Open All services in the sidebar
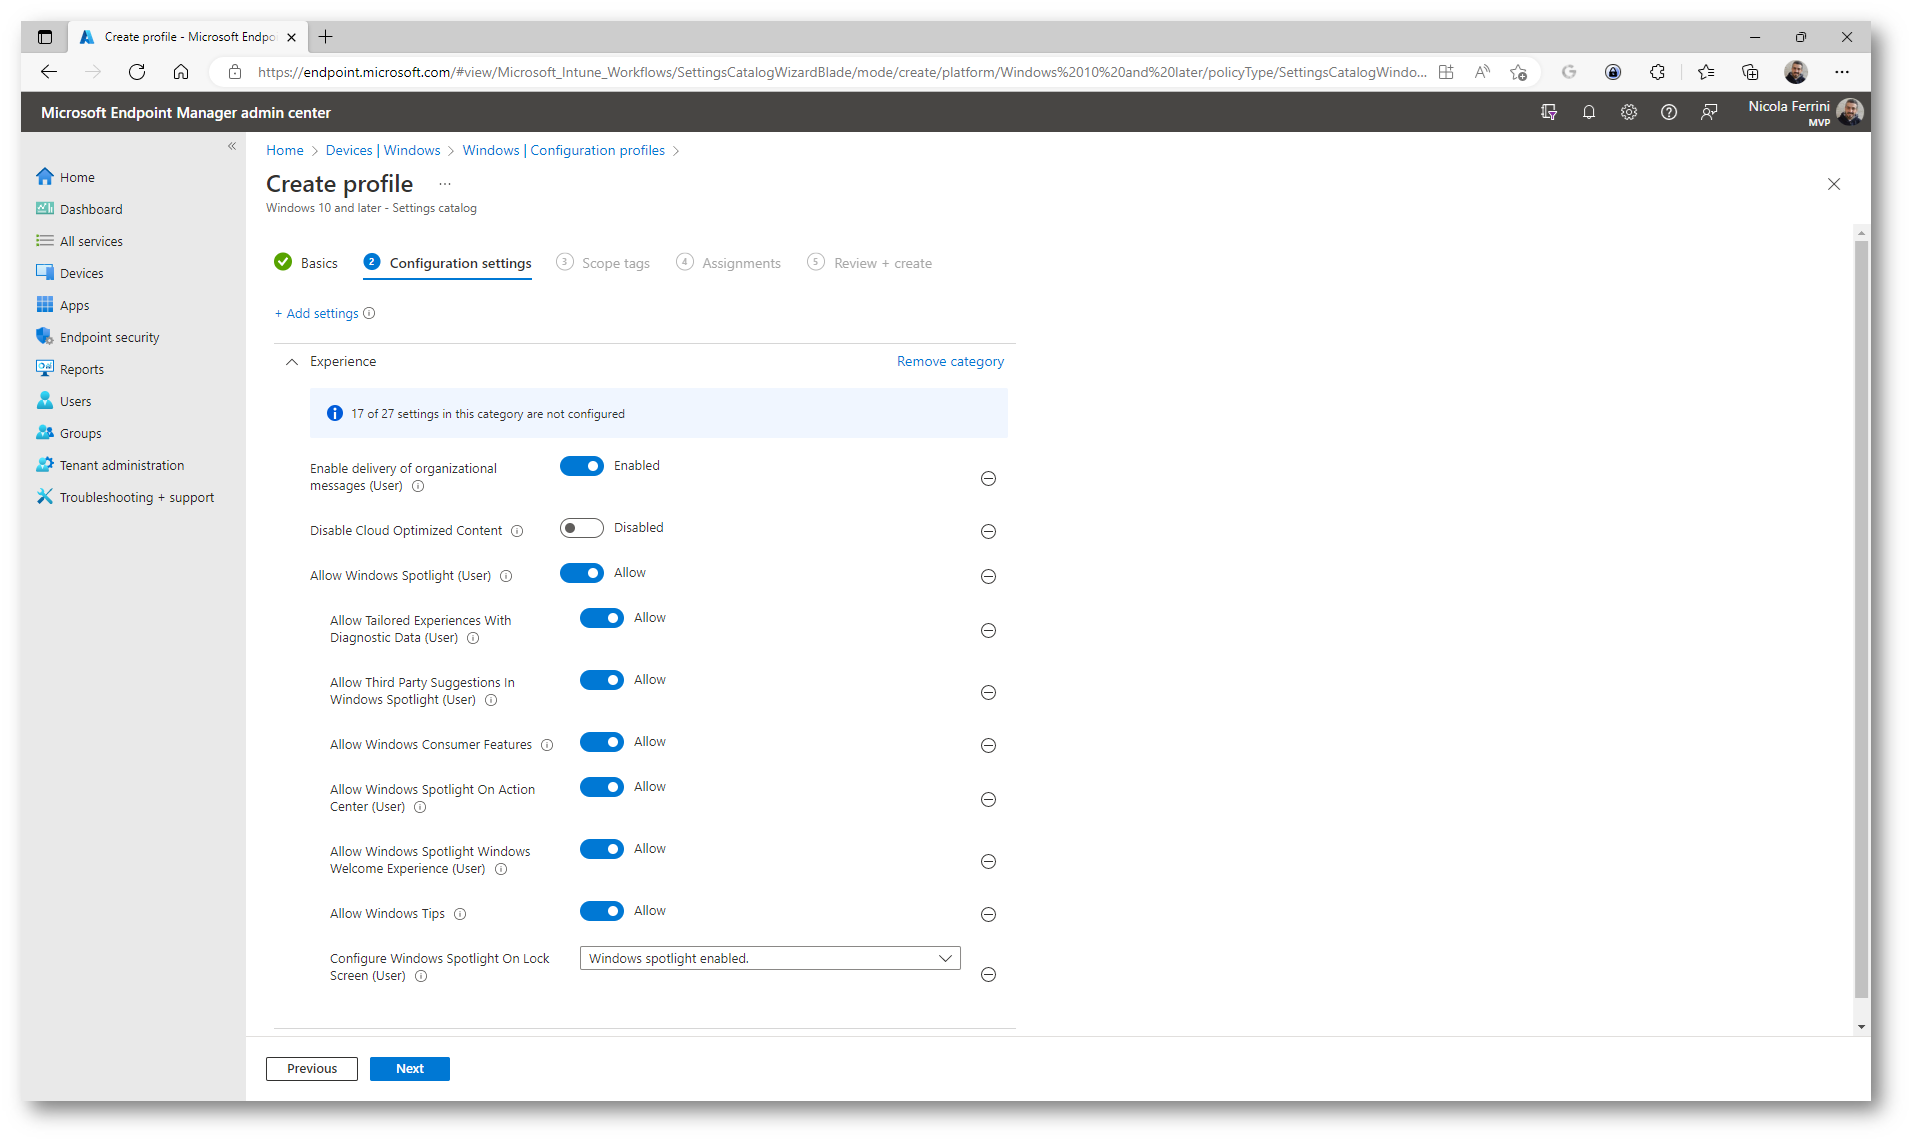The width and height of the screenshot is (1913, 1143). 79,241
